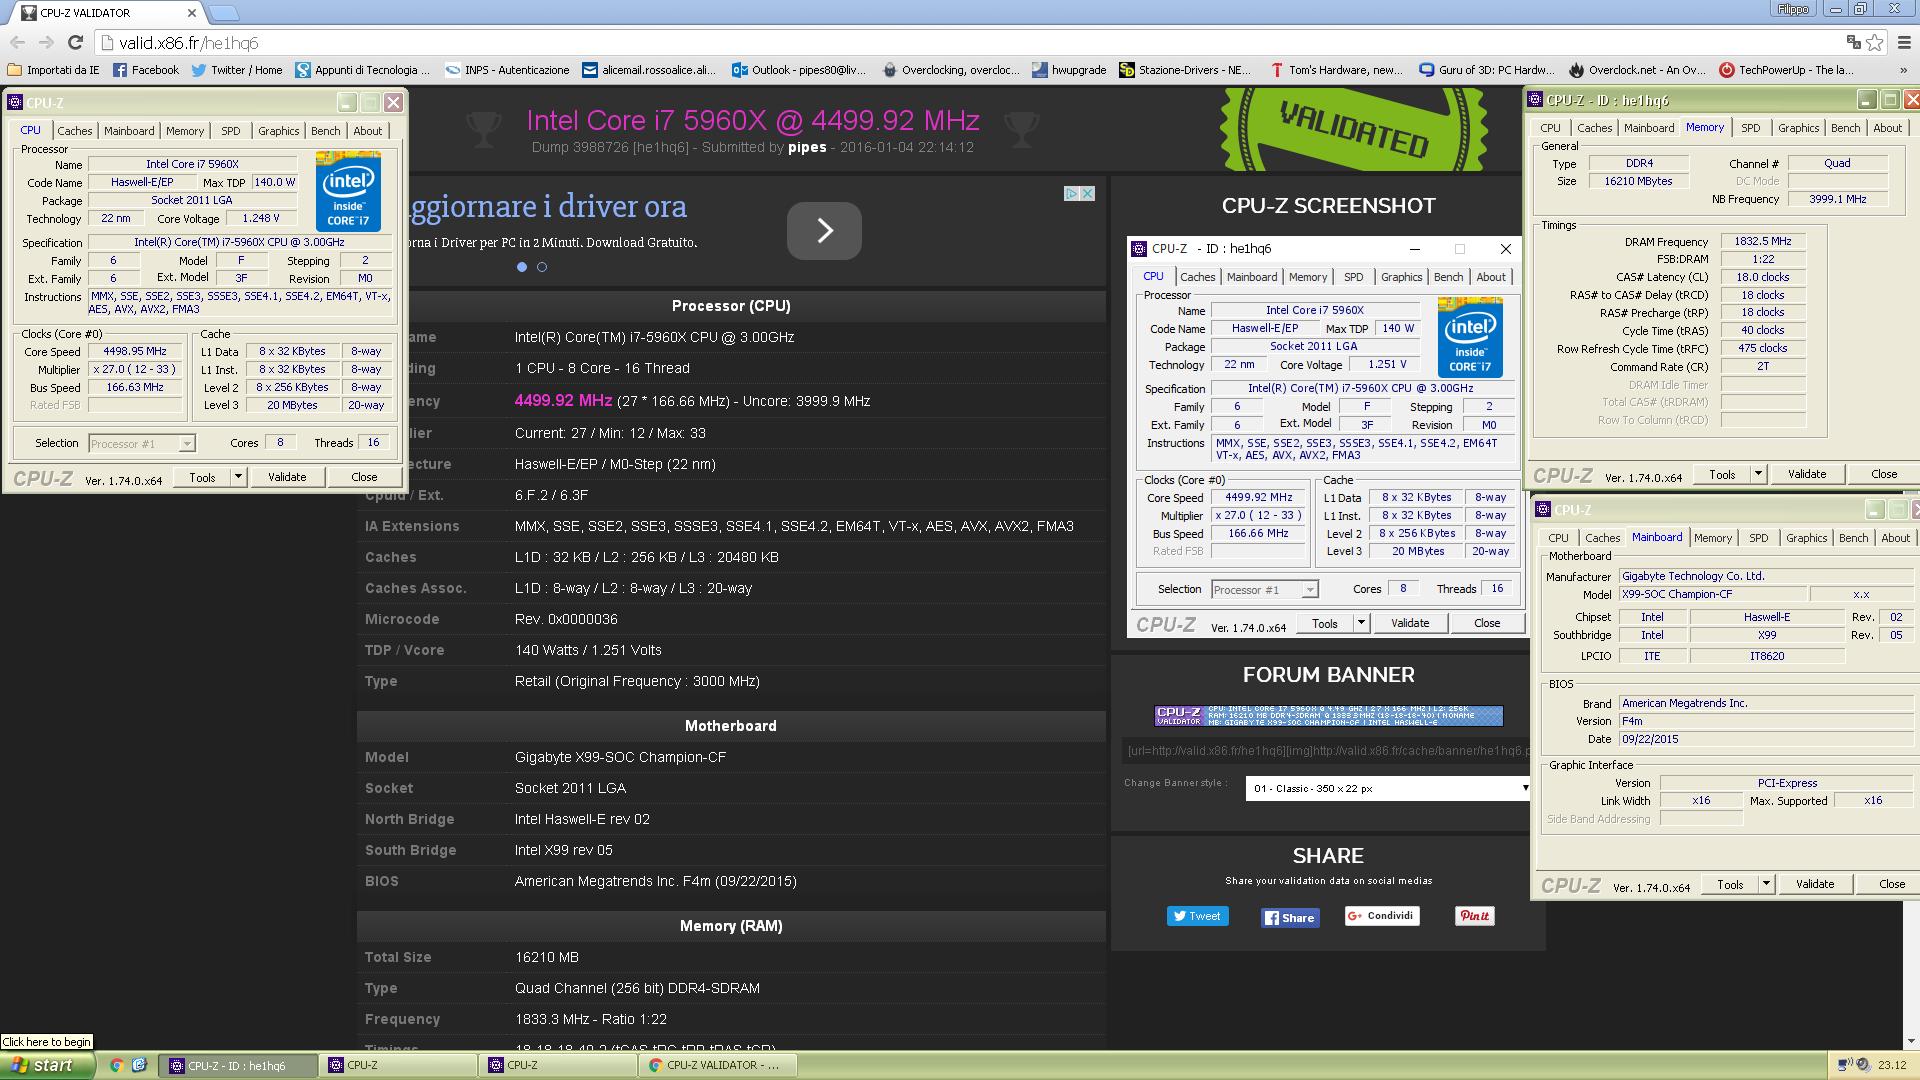Launch Chrome from the taskbar quick launch

coord(116,1065)
